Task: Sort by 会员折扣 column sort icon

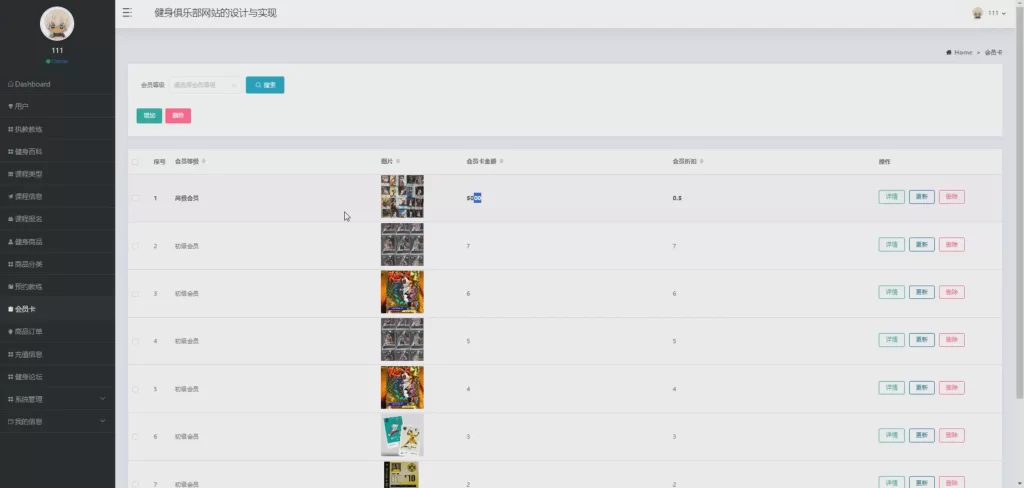Action: [703, 161]
